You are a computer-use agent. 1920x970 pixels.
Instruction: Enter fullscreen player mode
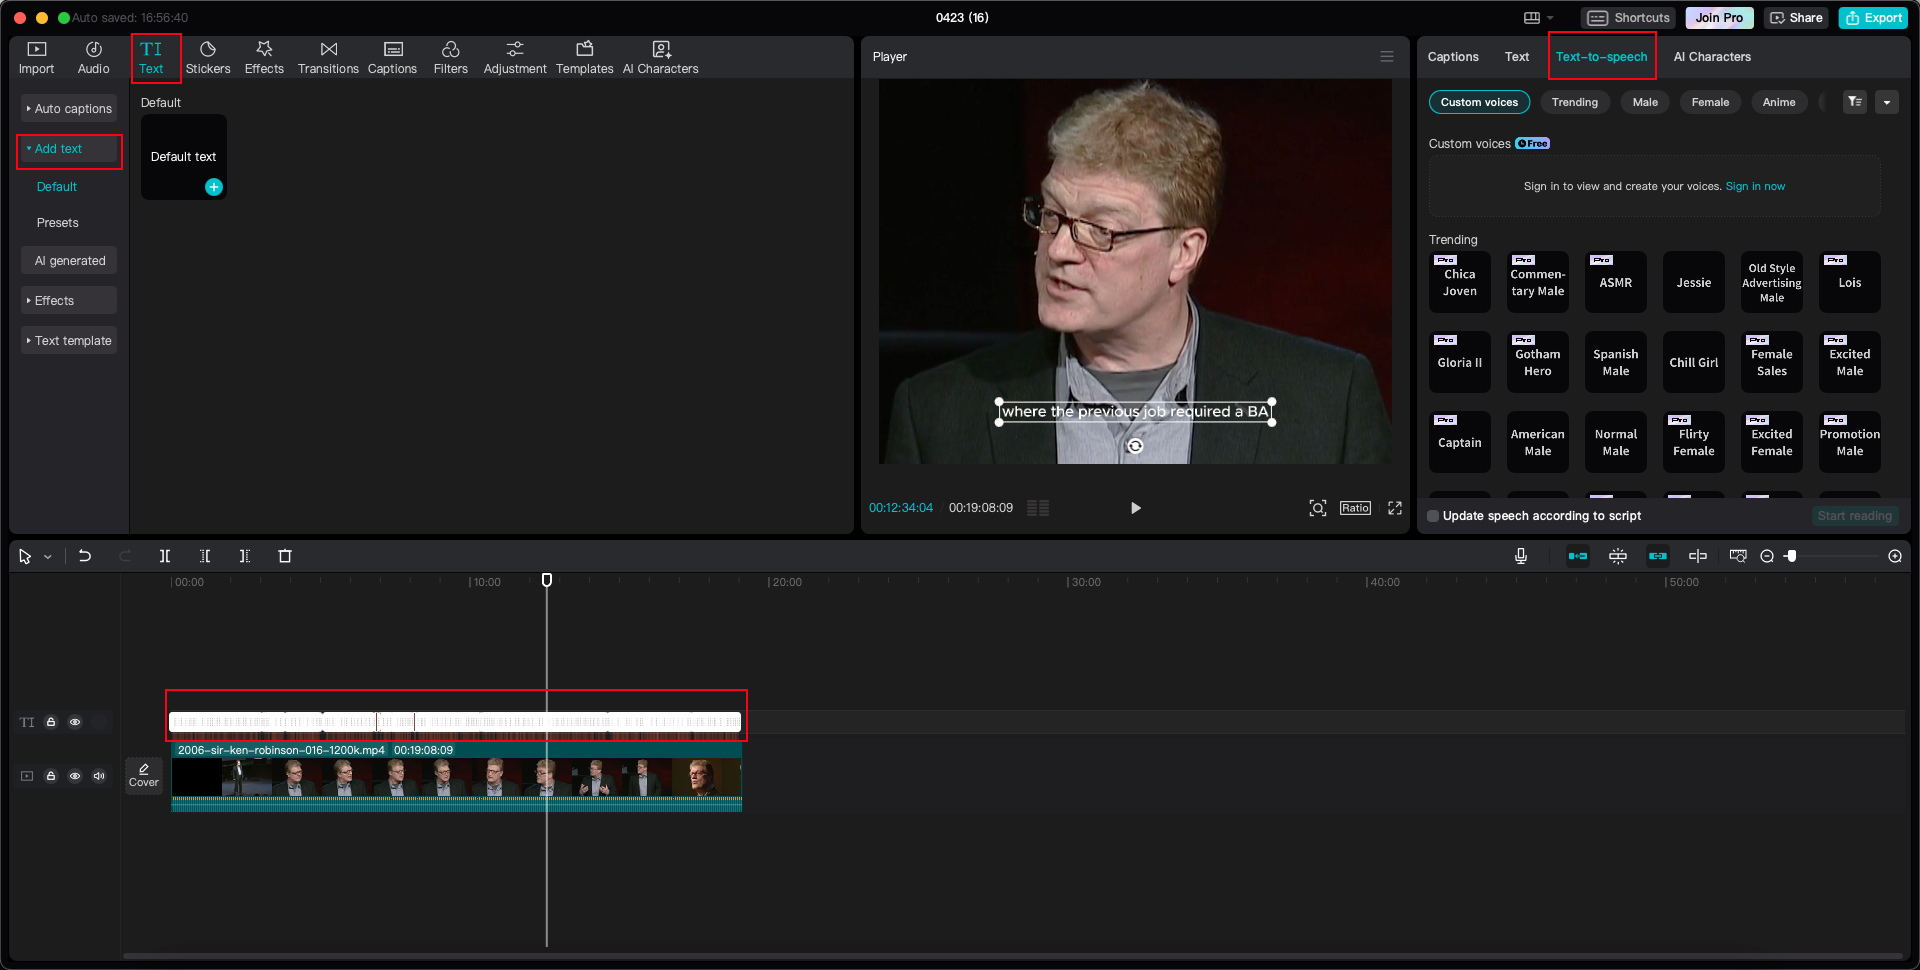pos(1395,508)
